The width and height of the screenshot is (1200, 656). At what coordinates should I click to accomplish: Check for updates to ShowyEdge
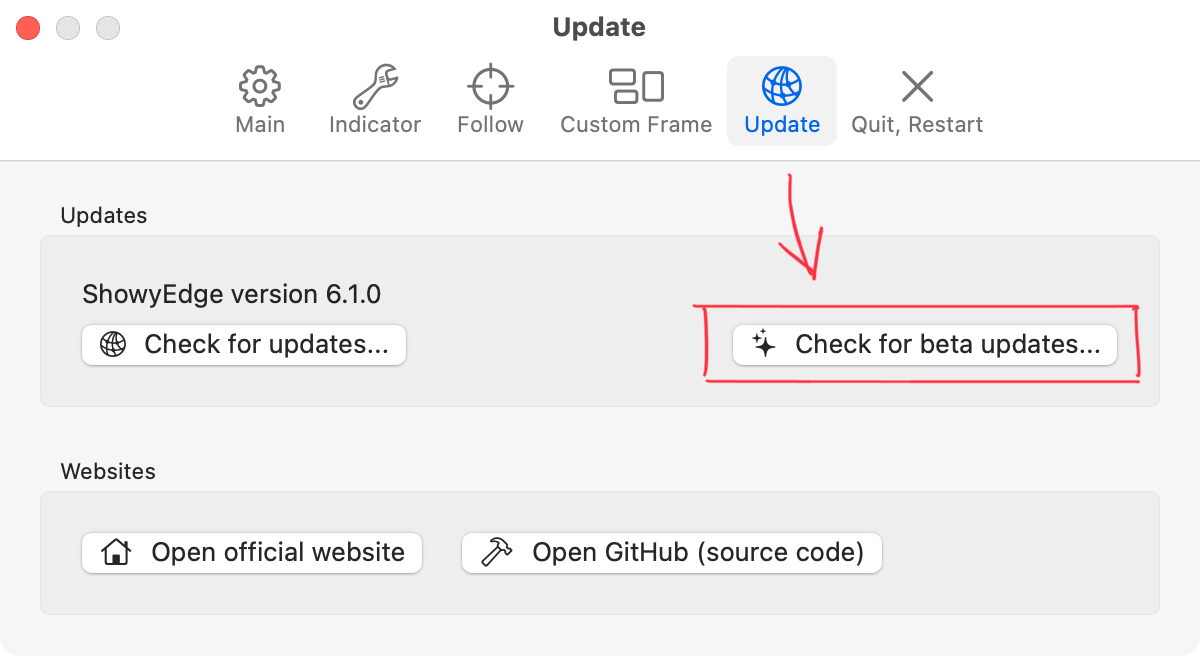click(x=243, y=344)
